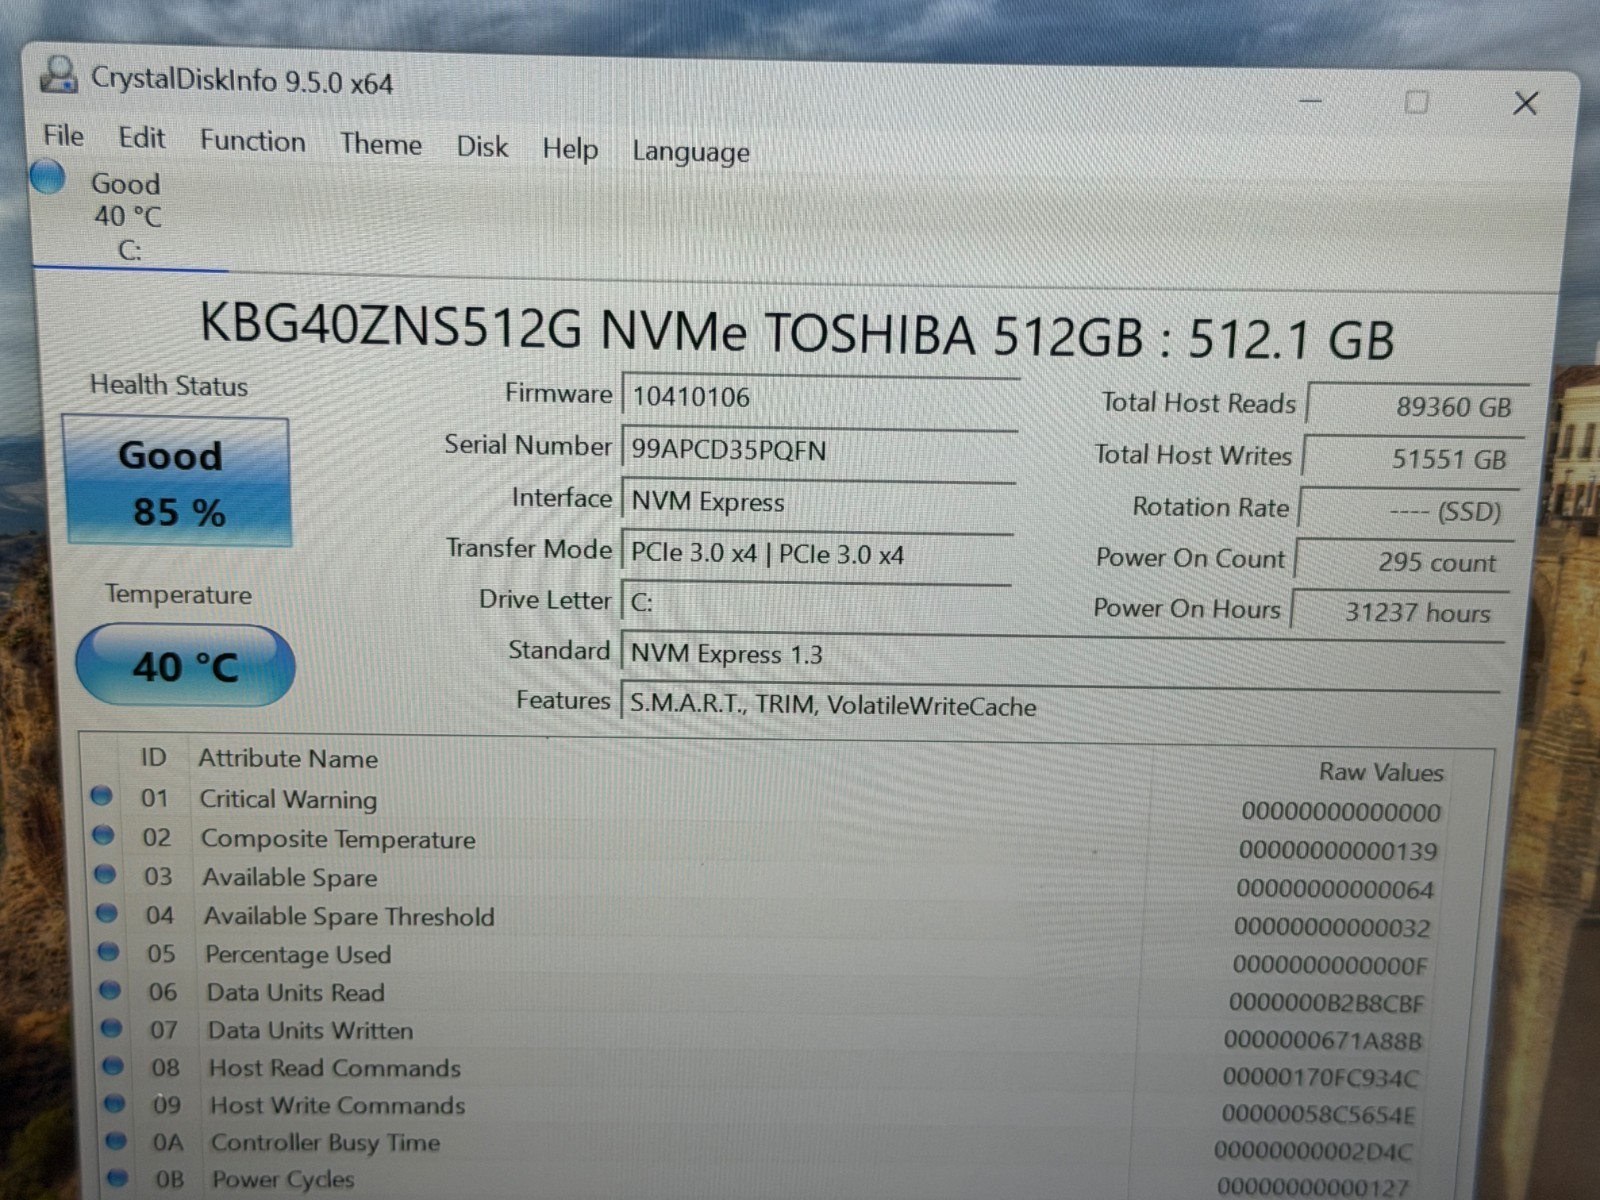The image size is (1600, 1200).
Task: Select the Available Spare Threshold attribute name
Action: 349,916
